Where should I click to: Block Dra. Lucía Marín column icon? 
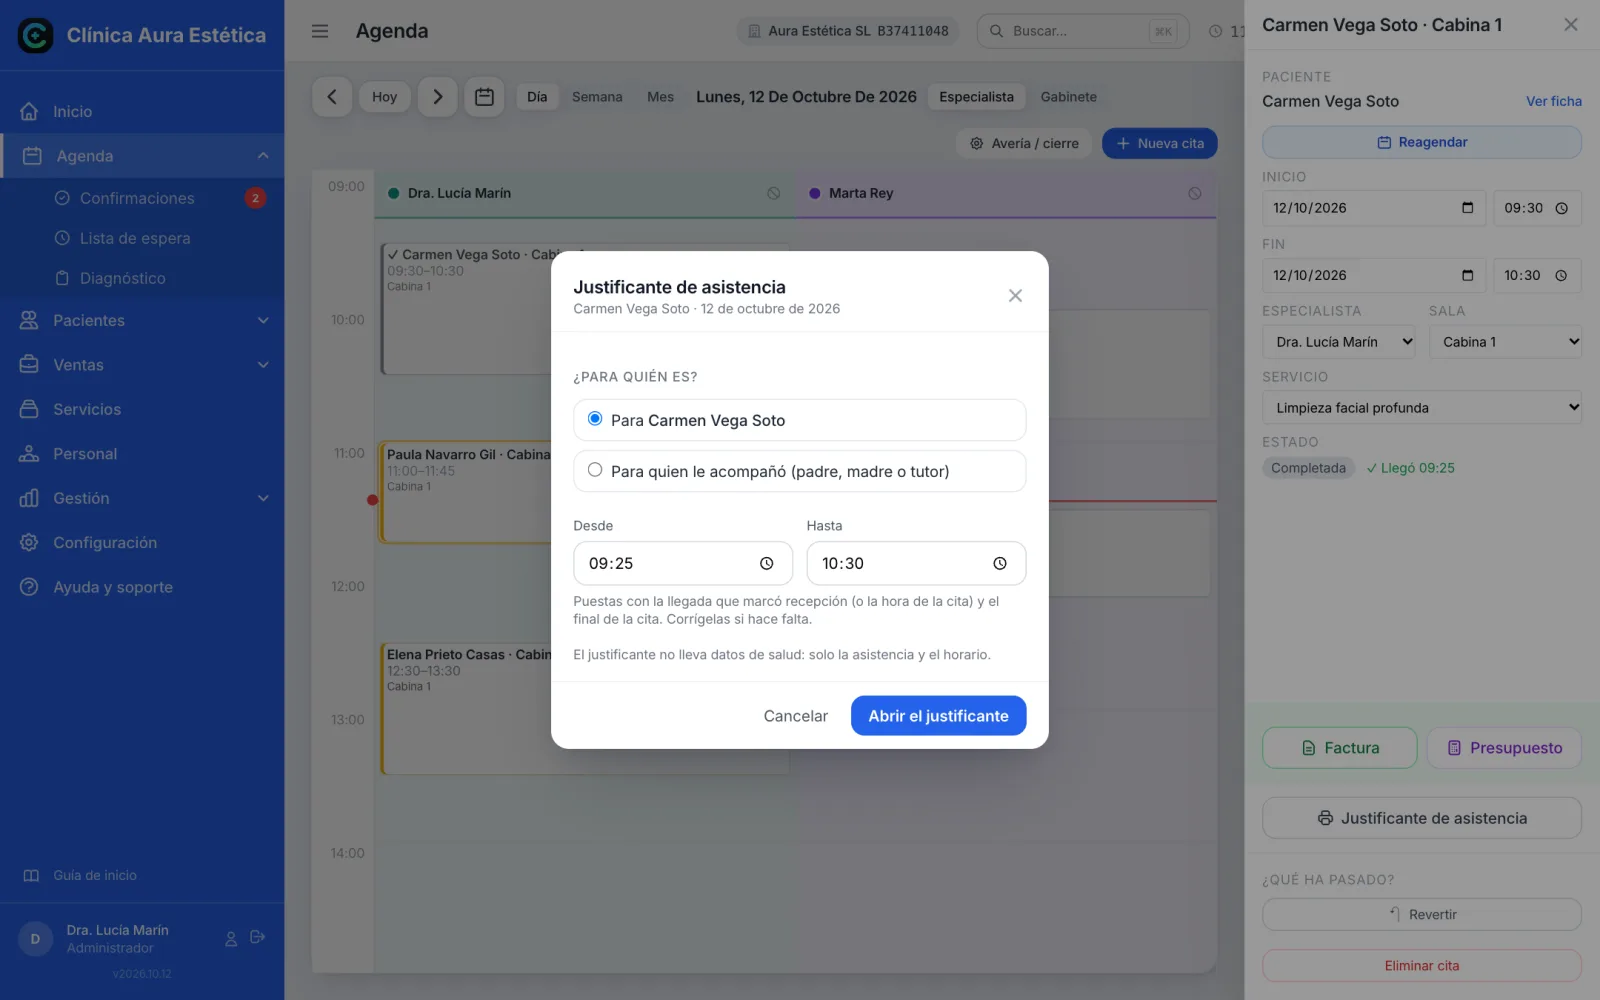pos(773,193)
